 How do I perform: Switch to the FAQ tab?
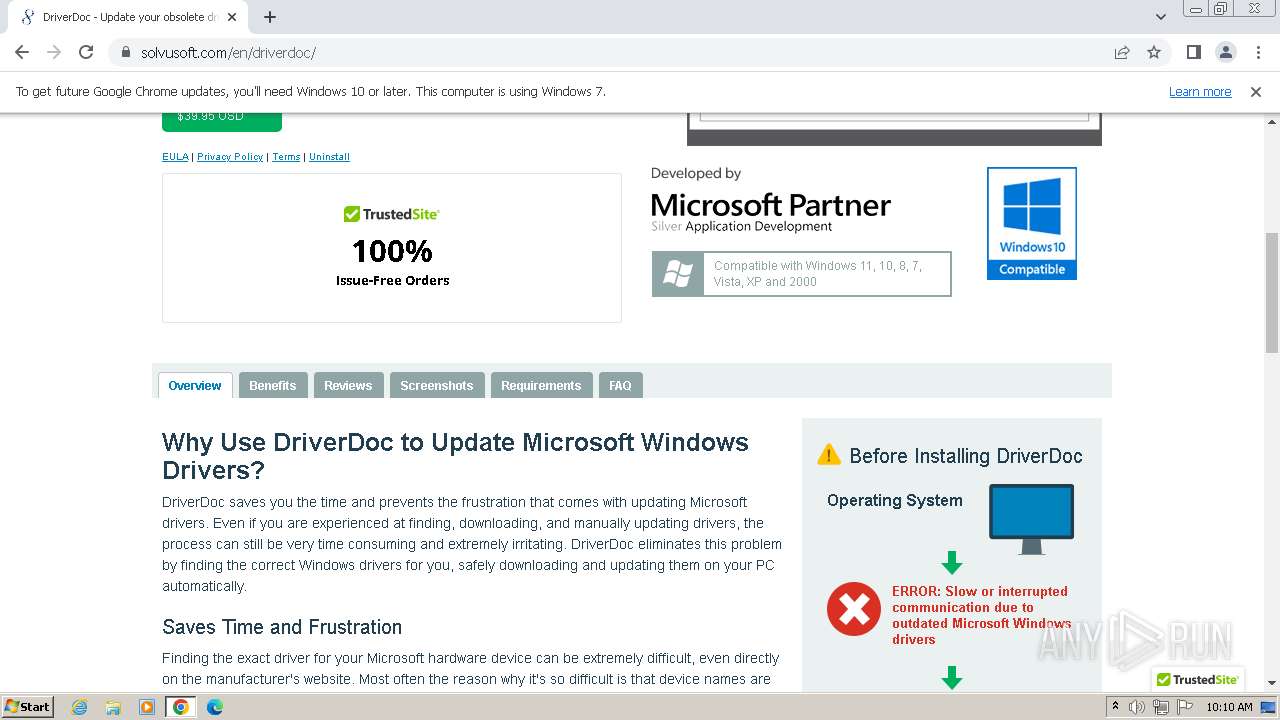(x=620, y=385)
